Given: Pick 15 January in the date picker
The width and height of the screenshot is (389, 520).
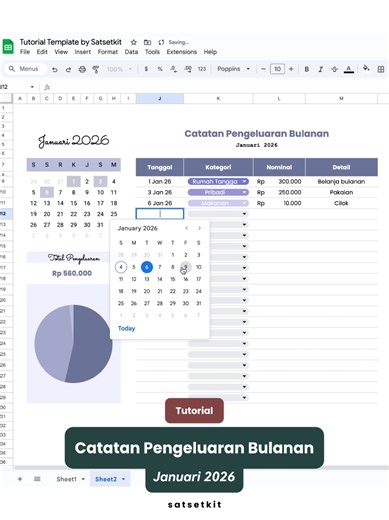Looking at the screenshot, I should click(x=173, y=279).
